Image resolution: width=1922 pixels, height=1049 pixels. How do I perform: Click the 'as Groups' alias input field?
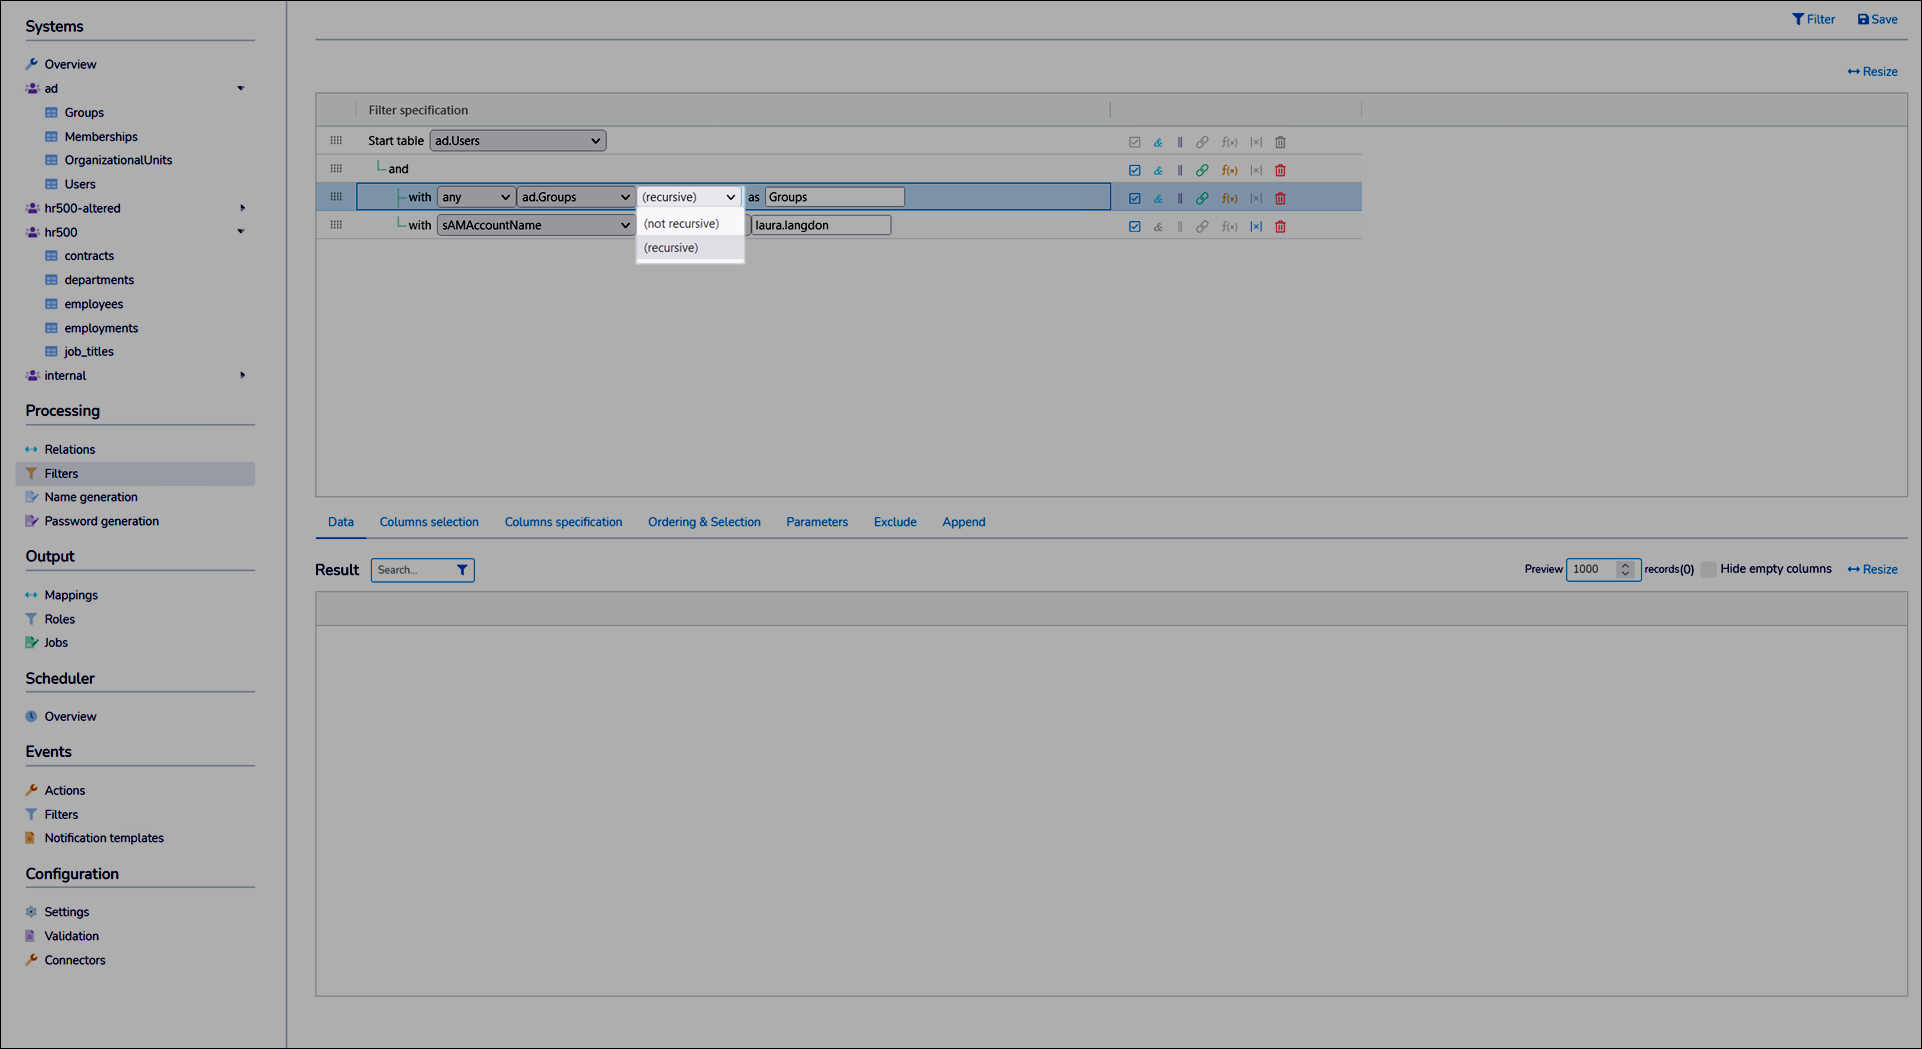[x=834, y=197]
